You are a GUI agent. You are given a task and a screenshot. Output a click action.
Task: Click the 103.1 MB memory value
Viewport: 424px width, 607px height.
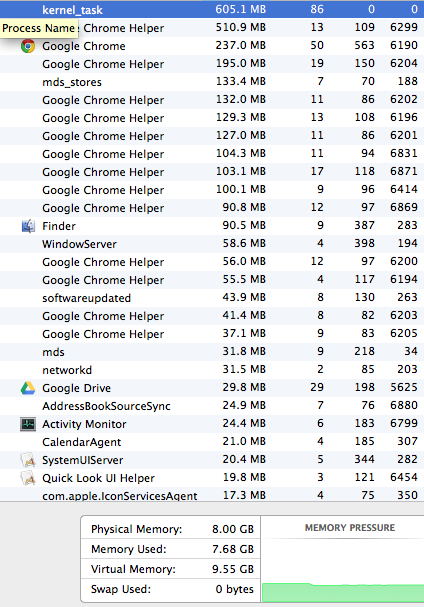[241, 171]
